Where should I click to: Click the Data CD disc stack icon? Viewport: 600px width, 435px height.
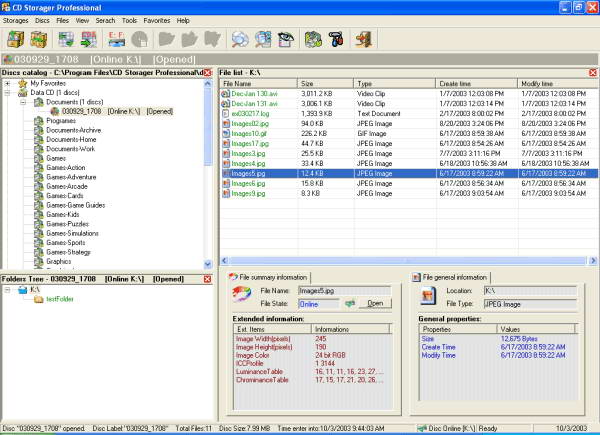click(x=23, y=93)
